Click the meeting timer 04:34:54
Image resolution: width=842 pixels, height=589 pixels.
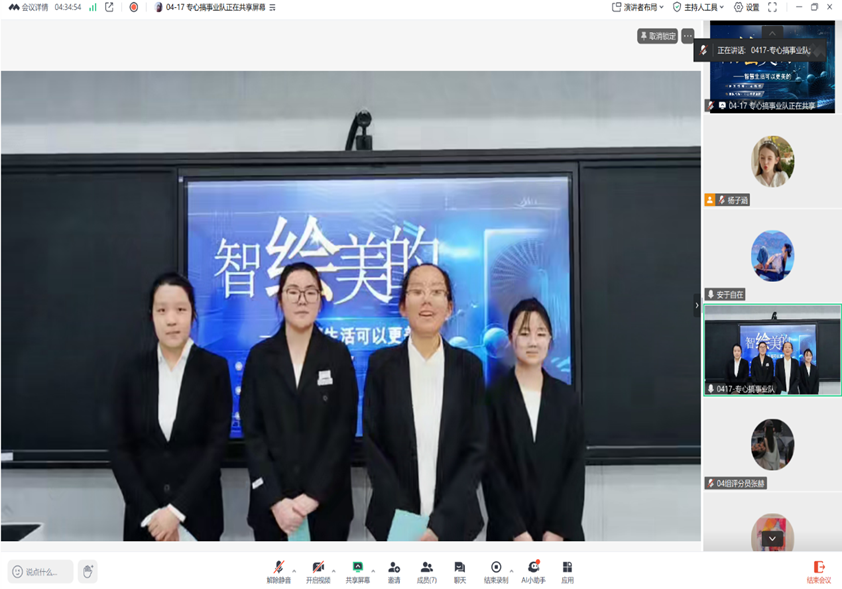coord(68,7)
